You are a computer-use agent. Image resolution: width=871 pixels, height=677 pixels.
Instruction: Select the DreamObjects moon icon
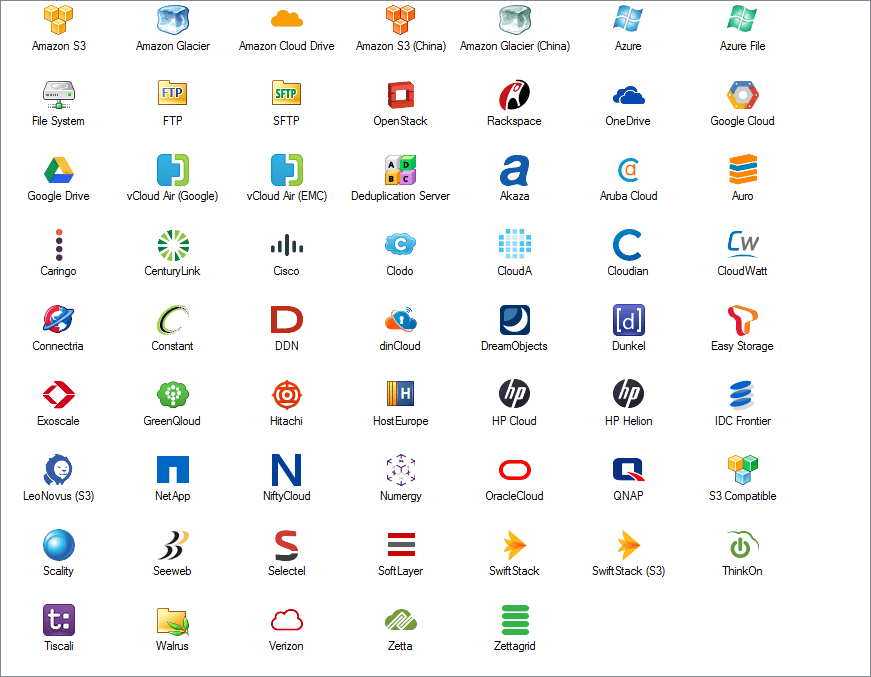[514, 320]
